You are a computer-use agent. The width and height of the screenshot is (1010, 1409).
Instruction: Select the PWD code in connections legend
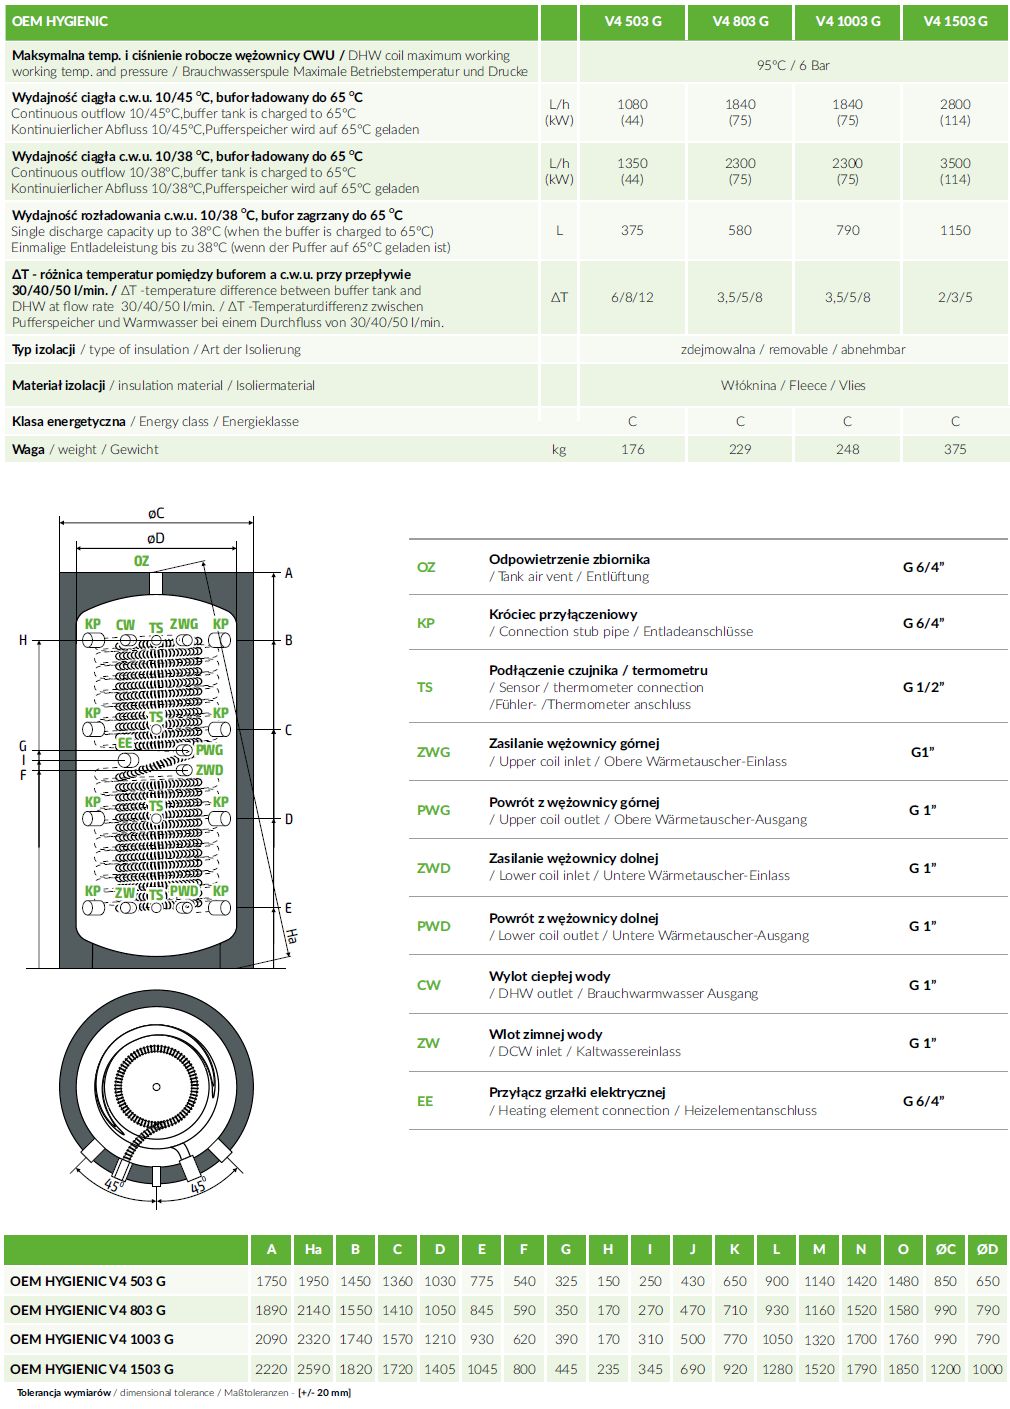tap(433, 926)
